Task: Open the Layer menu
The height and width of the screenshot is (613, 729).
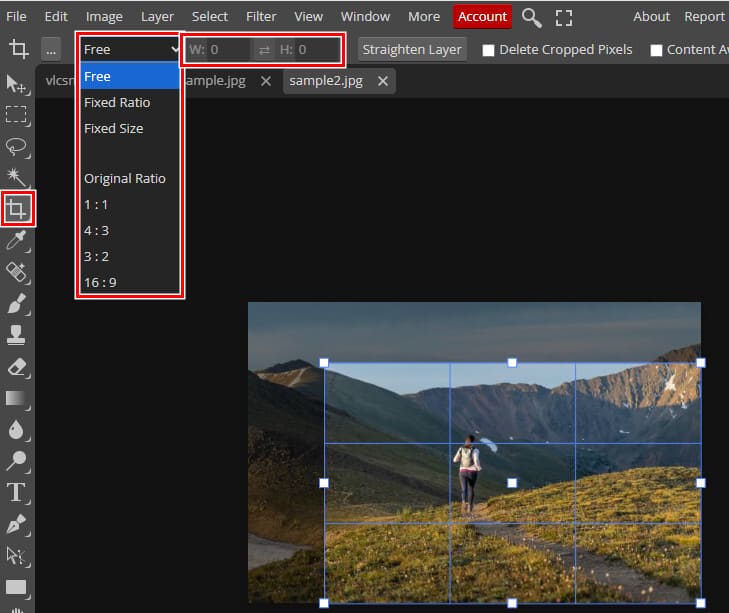Action: pos(157,17)
